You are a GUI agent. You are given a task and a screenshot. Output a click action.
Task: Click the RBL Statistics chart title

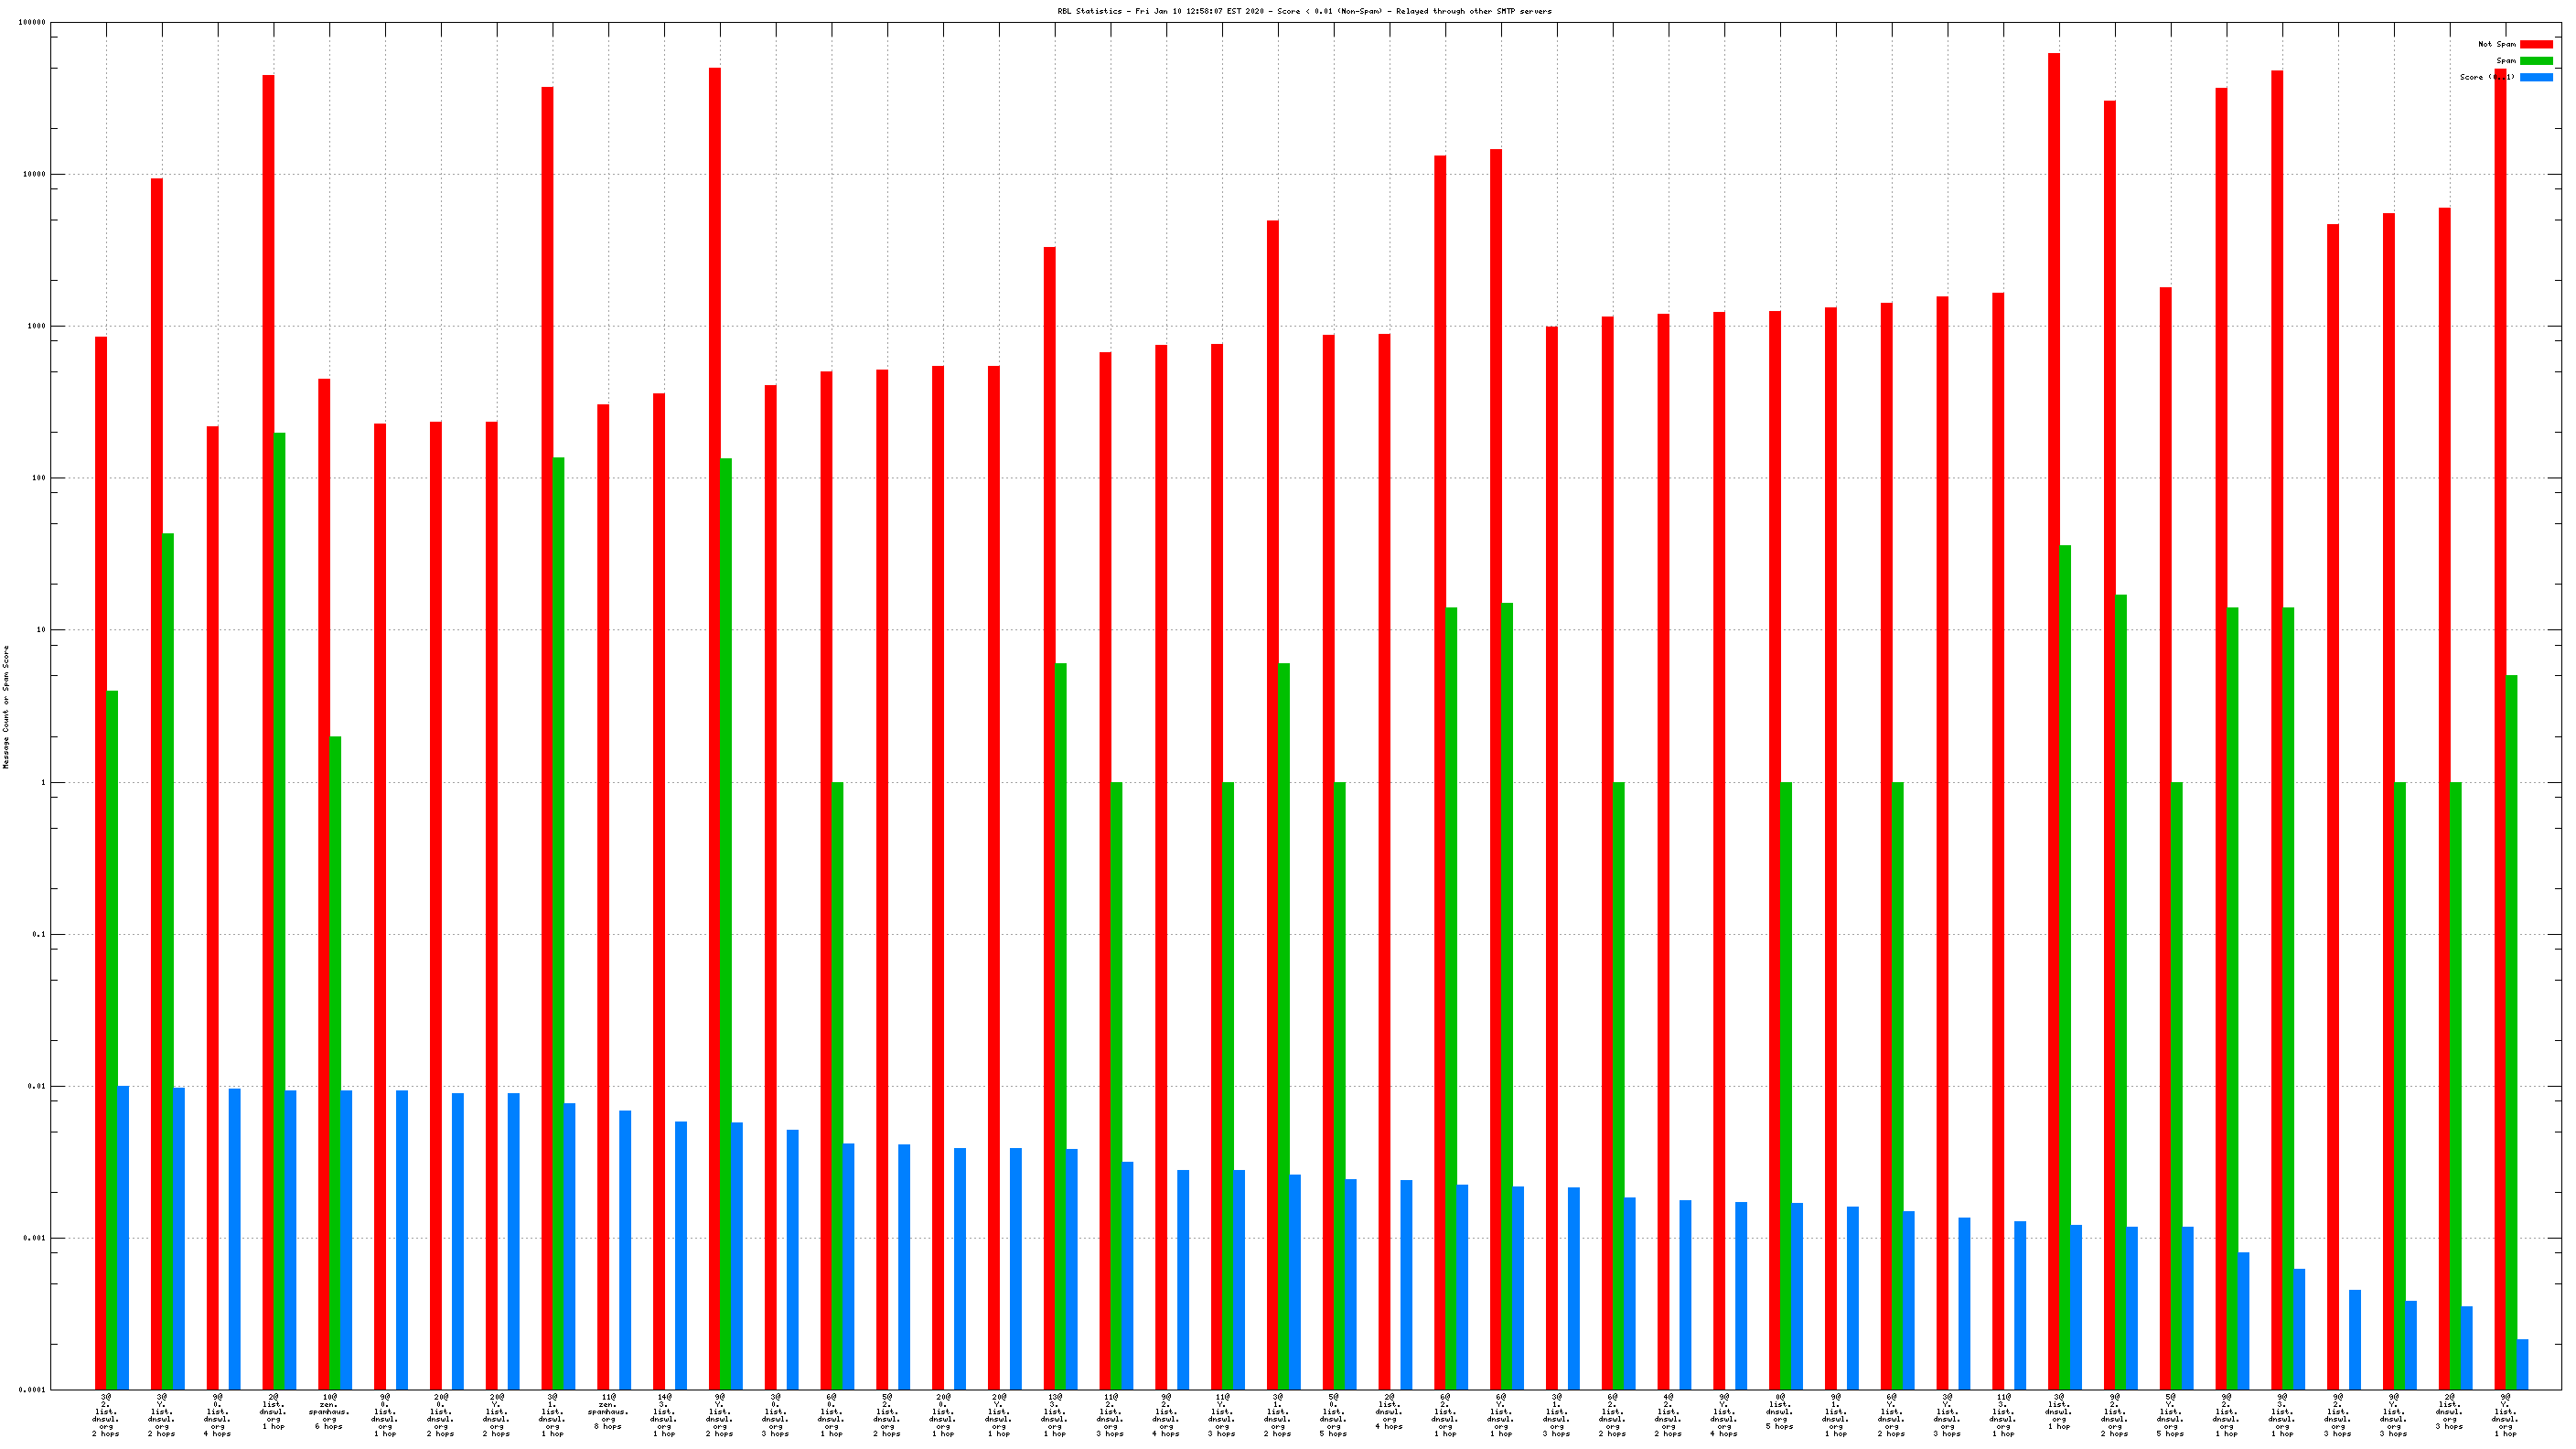coord(1304,11)
